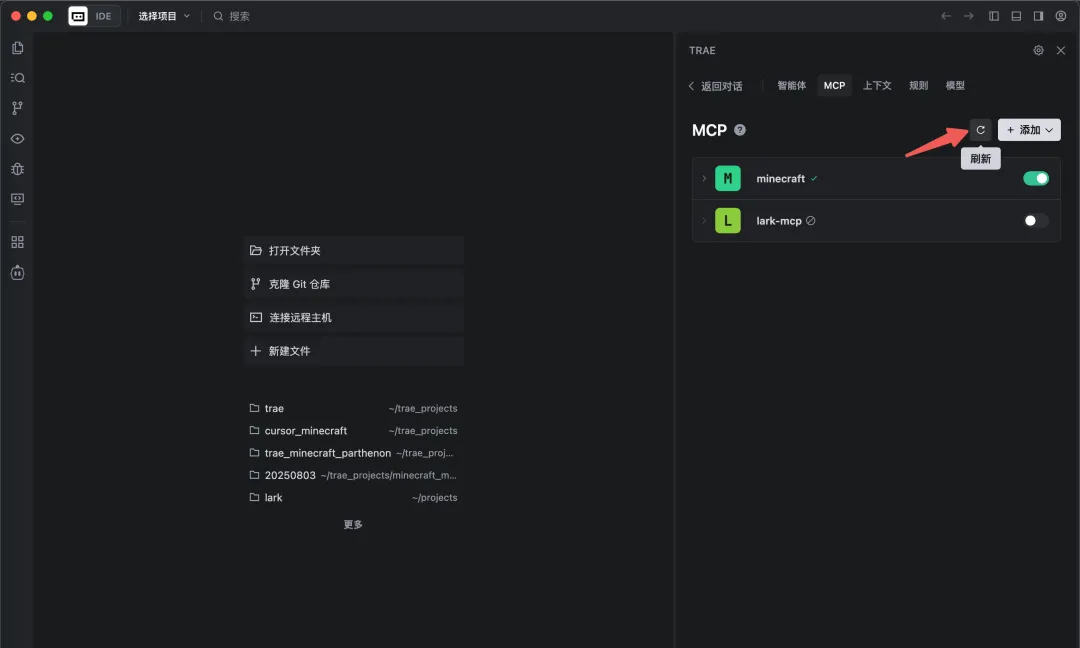Click the MCP help question mark icon
Image resolution: width=1080 pixels, height=648 pixels.
click(740, 130)
